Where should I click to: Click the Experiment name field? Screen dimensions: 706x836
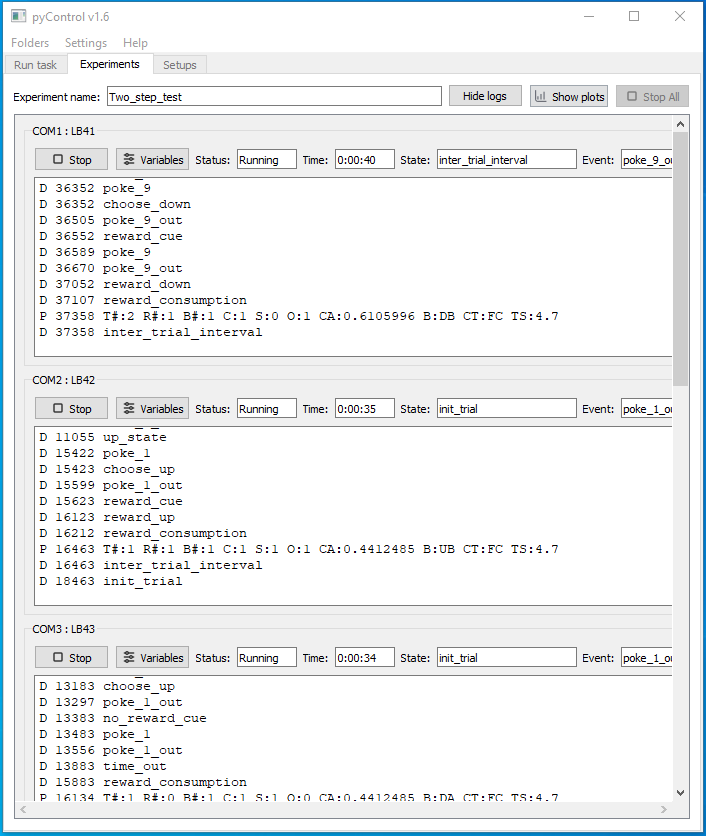click(274, 97)
